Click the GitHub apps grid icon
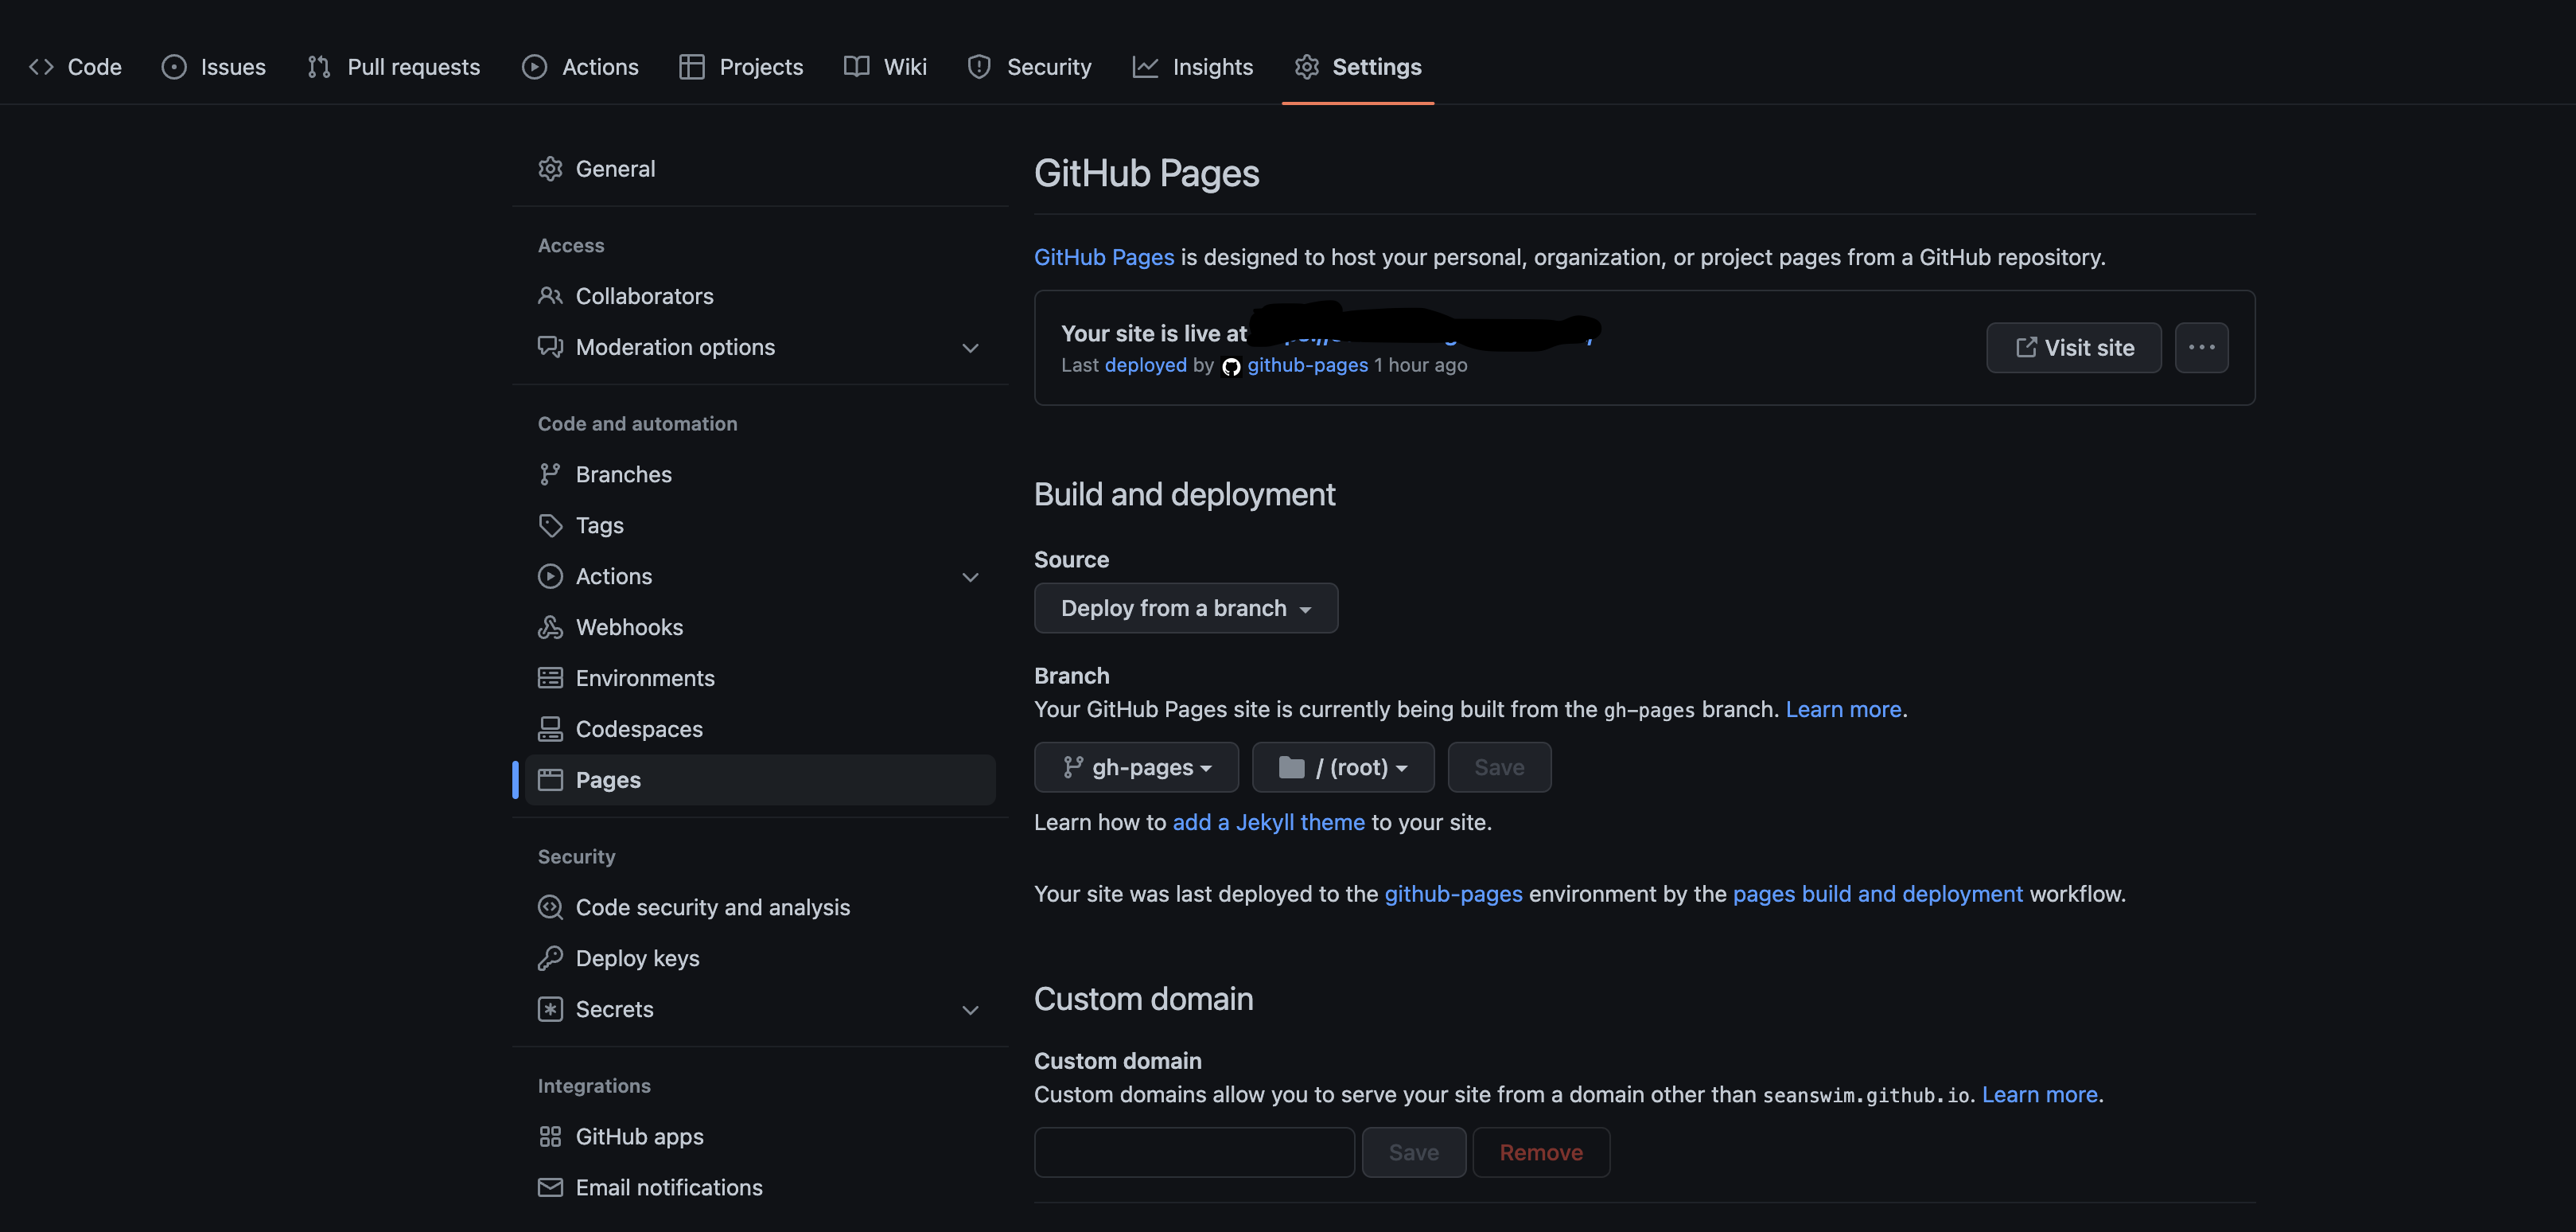 550,1136
